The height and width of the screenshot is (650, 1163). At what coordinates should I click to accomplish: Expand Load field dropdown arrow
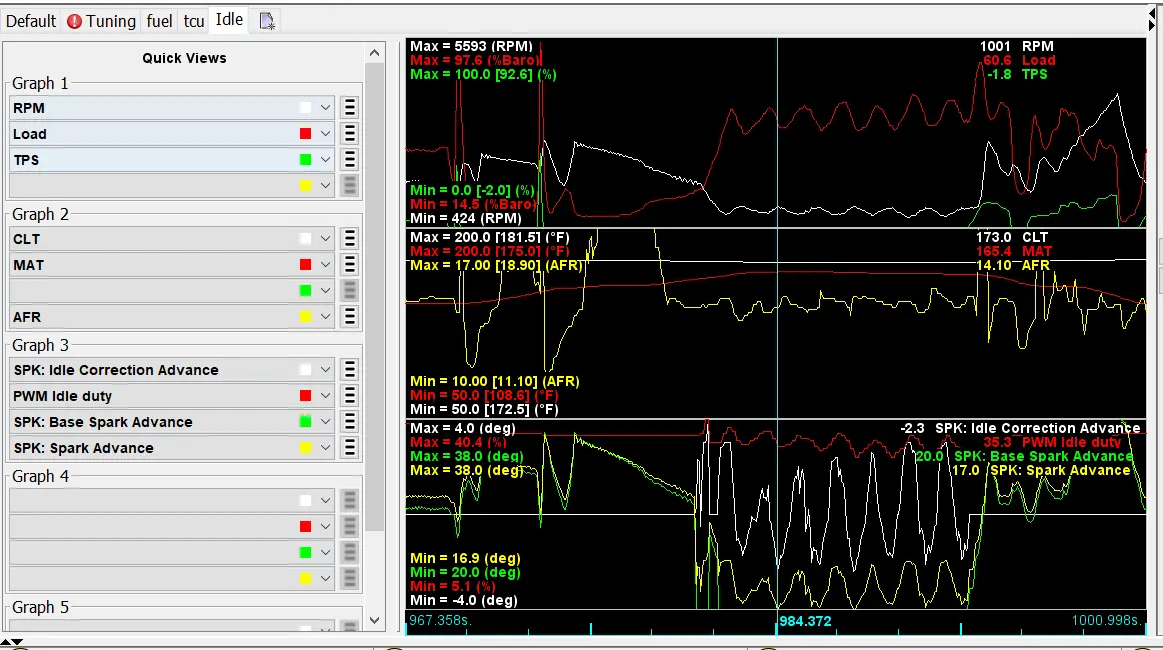pos(325,134)
